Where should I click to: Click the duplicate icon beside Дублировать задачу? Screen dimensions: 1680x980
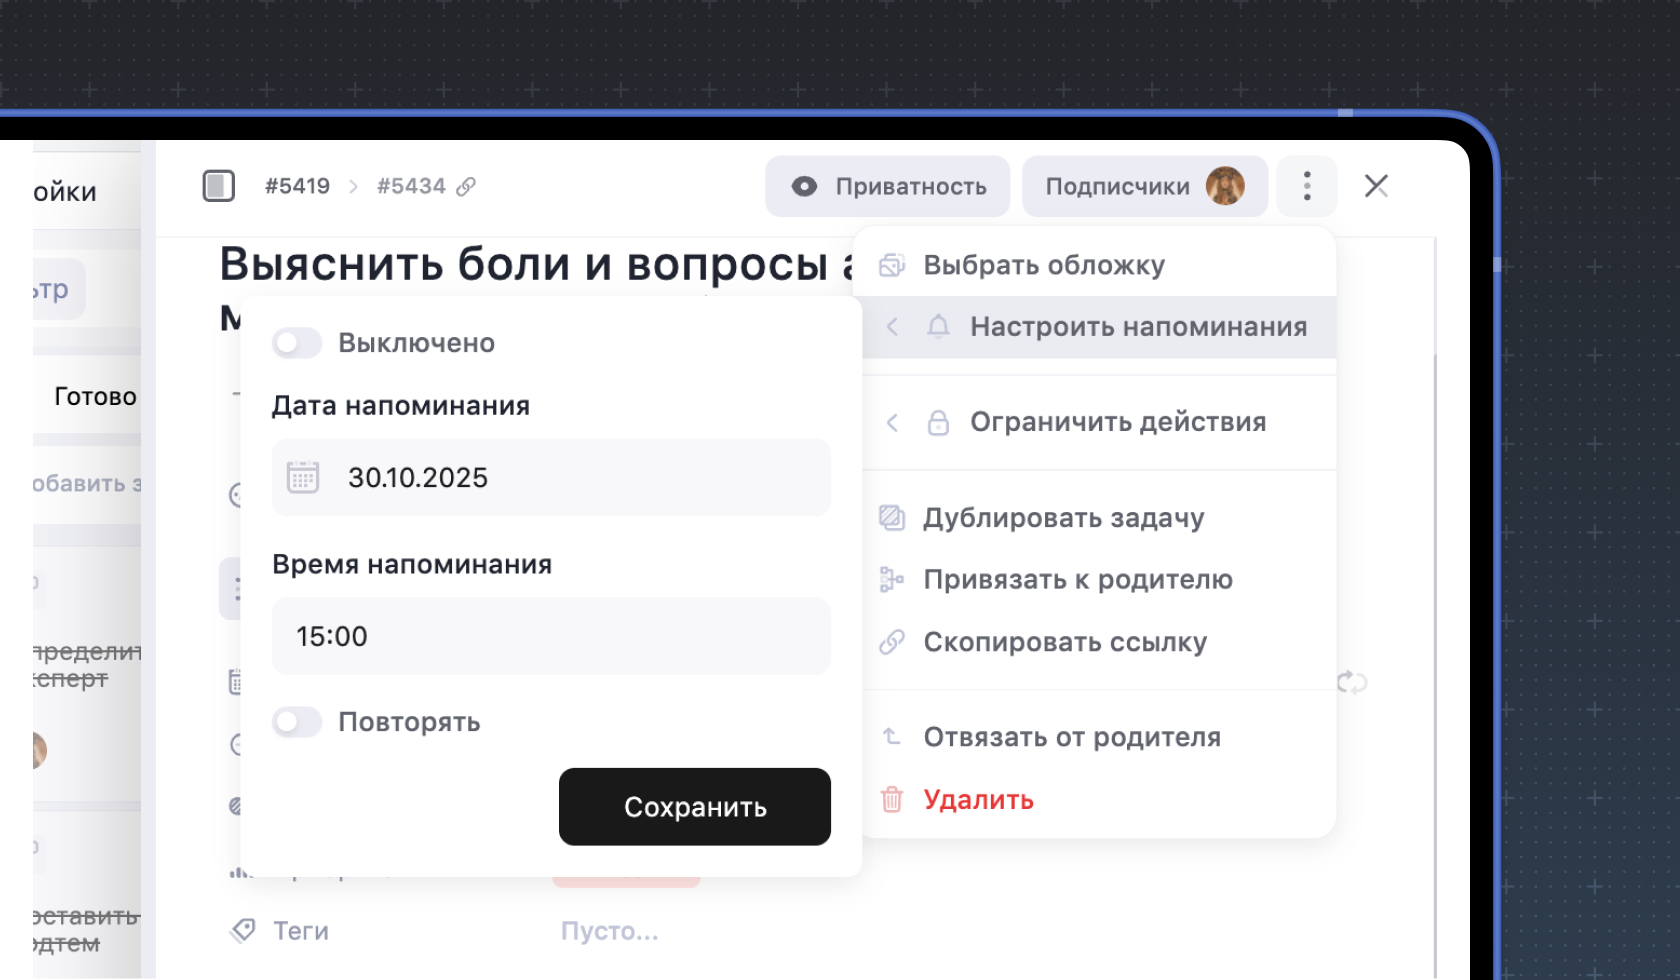890,517
